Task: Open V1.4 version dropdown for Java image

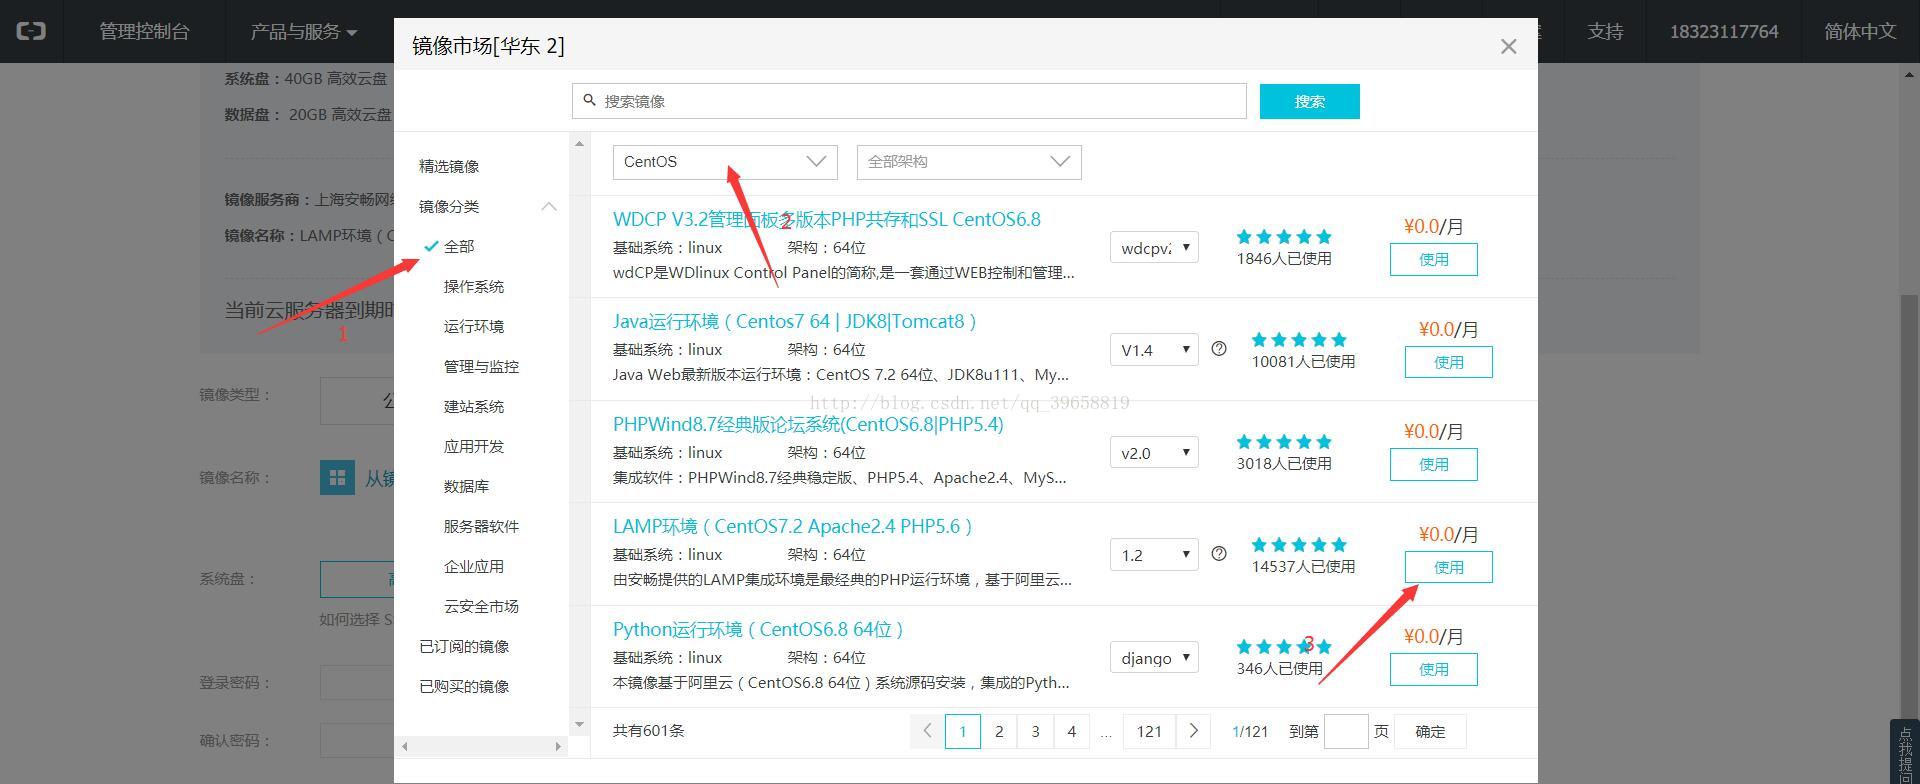Action: tap(1154, 350)
